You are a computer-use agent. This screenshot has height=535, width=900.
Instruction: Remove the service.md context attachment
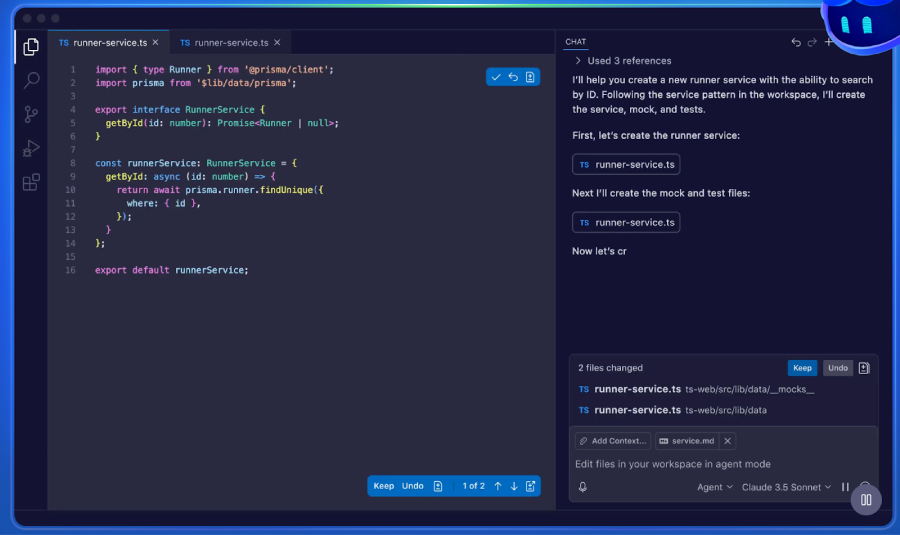point(727,441)
